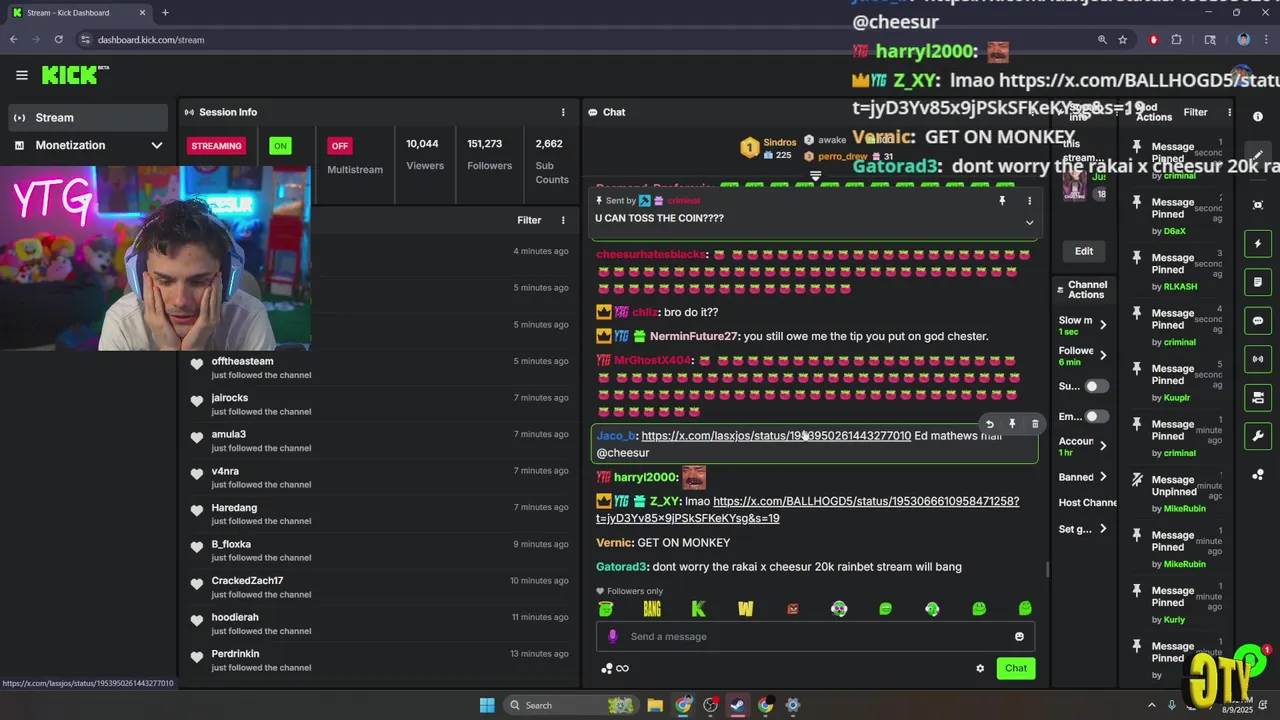Insert the green K emote
The height and width of the screenshot is (720, 1280).
tap(698, 608)
